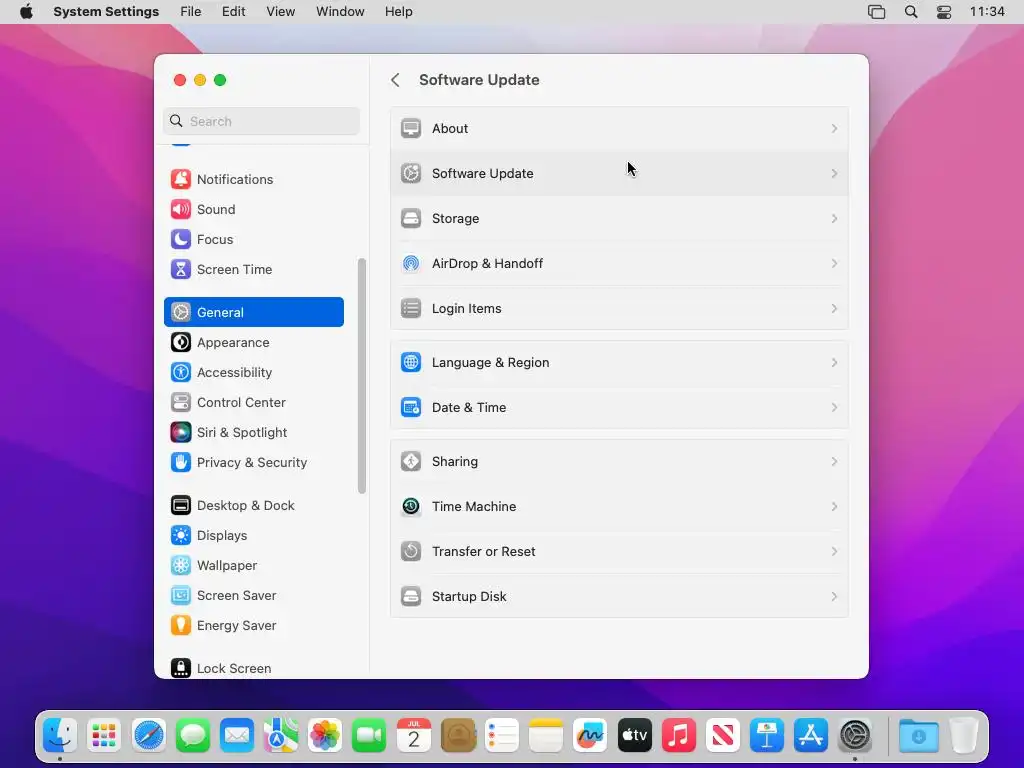Click the About row computer icon
Screen dimensions: 1024x768
[411, 129]
